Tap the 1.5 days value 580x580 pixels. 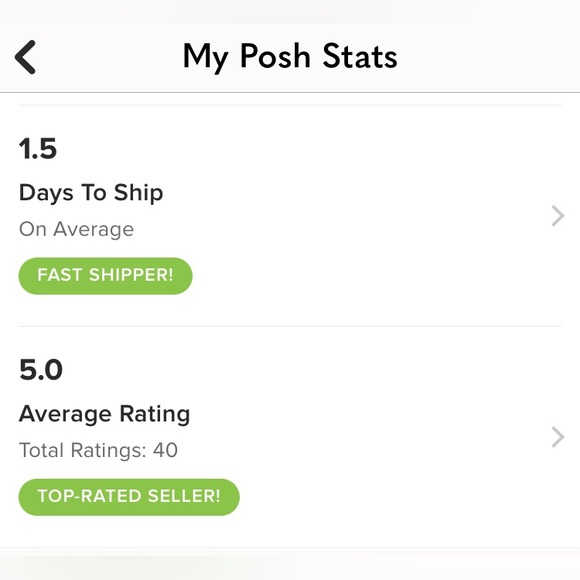pos(38,149)
